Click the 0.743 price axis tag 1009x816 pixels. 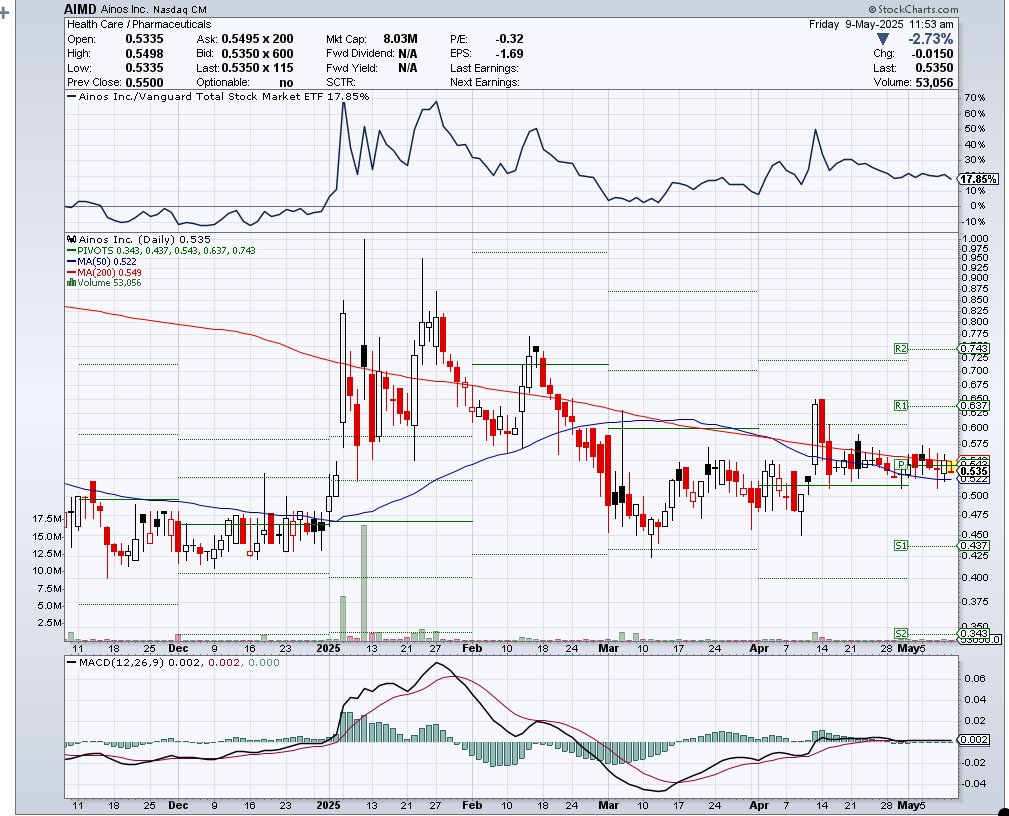click(x=974, y=348)
